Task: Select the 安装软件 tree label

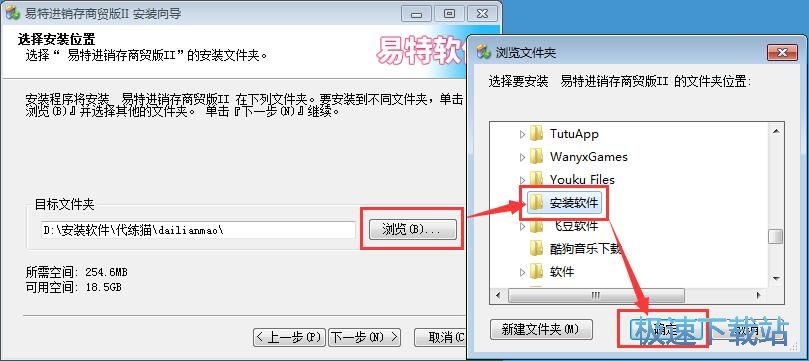Action: pos(574,203)
